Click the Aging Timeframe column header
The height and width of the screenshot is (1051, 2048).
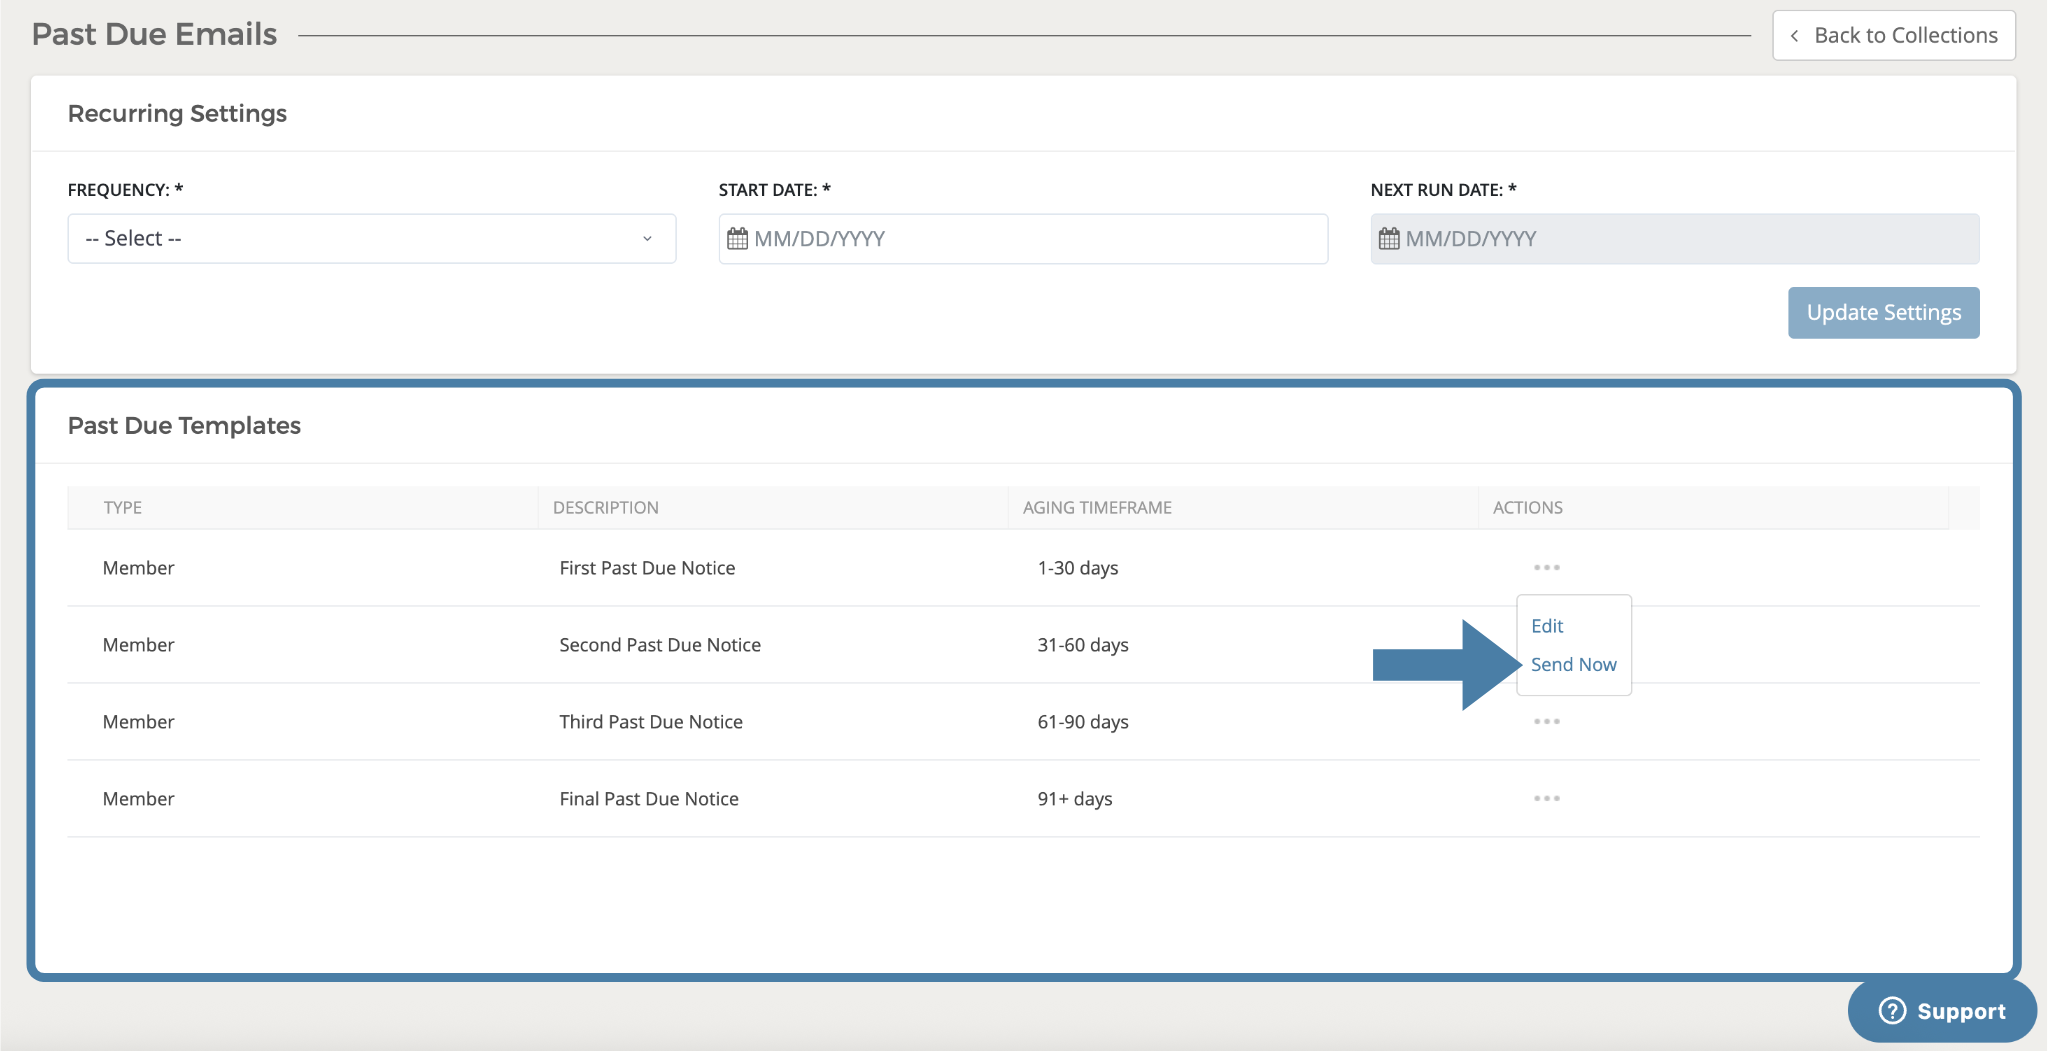[1097, 508]
